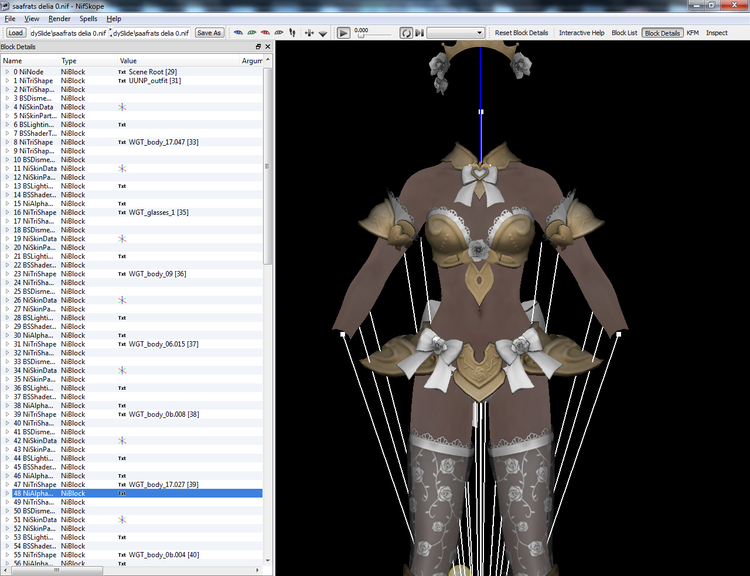Play the animation
Screen dimensions: 750x576
coord(343,33)
